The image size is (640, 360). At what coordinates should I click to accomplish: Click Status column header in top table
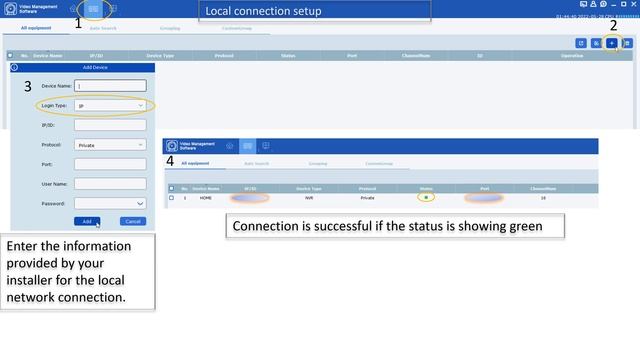coord(288,56)
